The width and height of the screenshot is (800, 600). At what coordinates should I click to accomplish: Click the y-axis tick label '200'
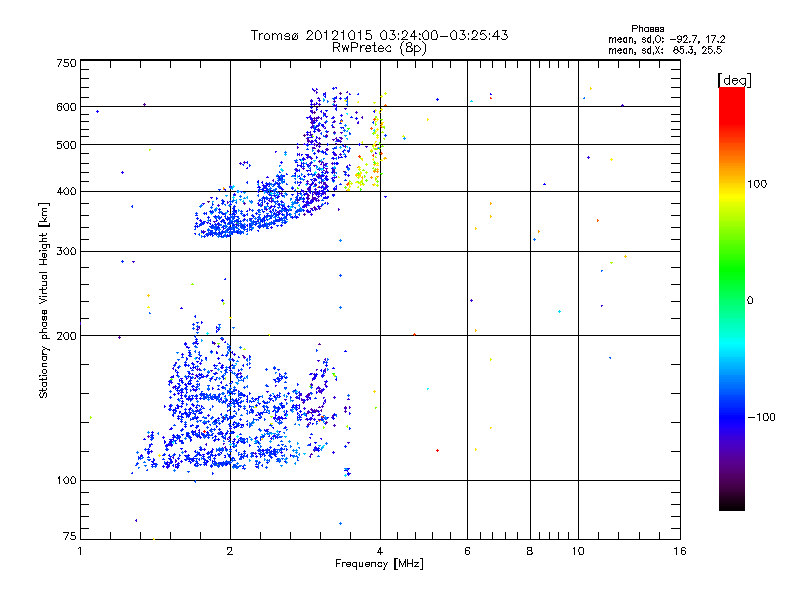66,336
